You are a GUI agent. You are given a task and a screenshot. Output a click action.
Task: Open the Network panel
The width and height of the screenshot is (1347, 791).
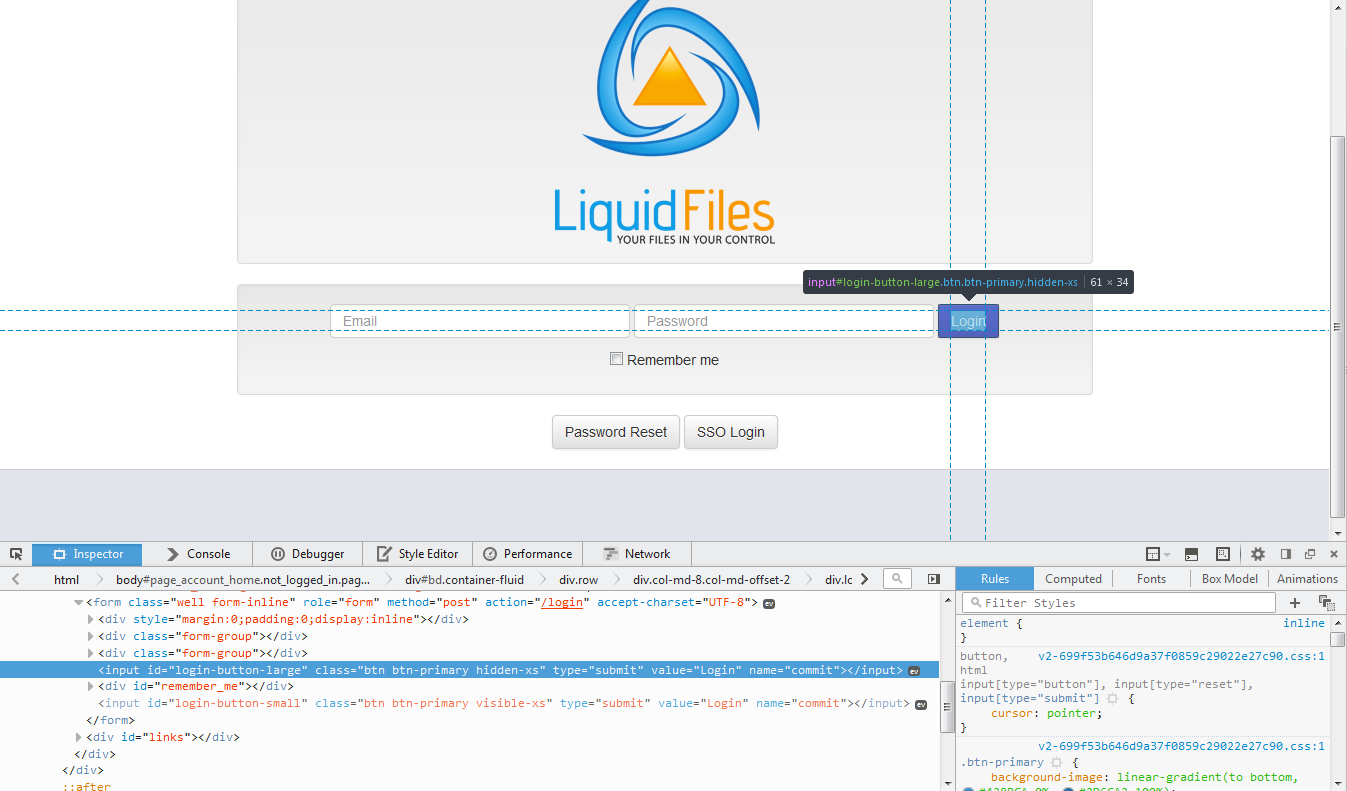(636, 553)
